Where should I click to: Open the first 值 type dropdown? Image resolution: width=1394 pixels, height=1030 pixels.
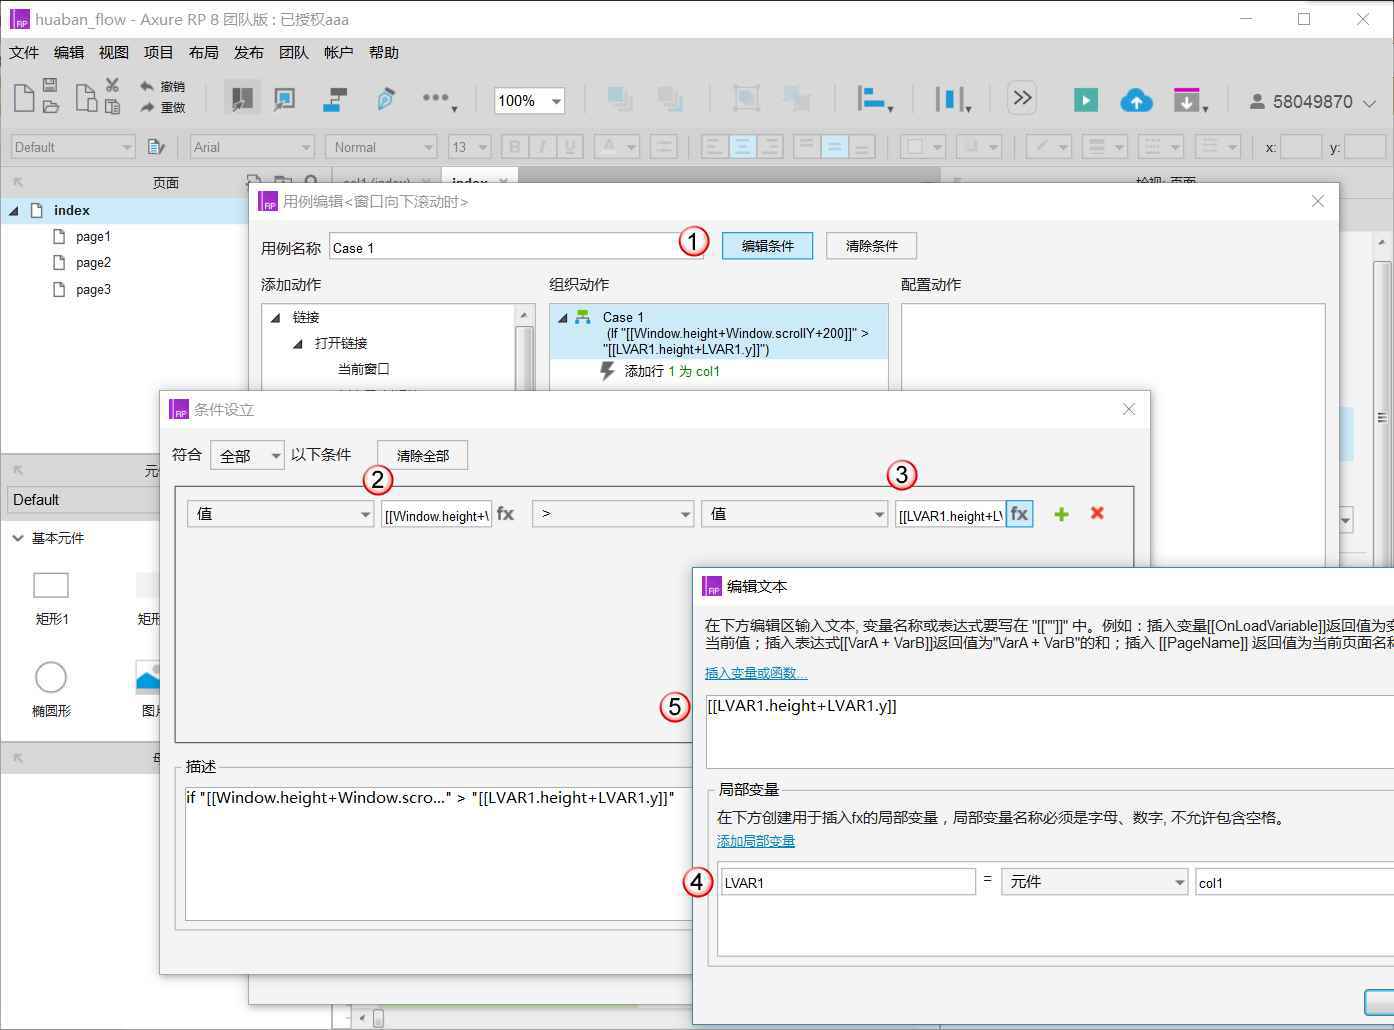tap(280, 514)
